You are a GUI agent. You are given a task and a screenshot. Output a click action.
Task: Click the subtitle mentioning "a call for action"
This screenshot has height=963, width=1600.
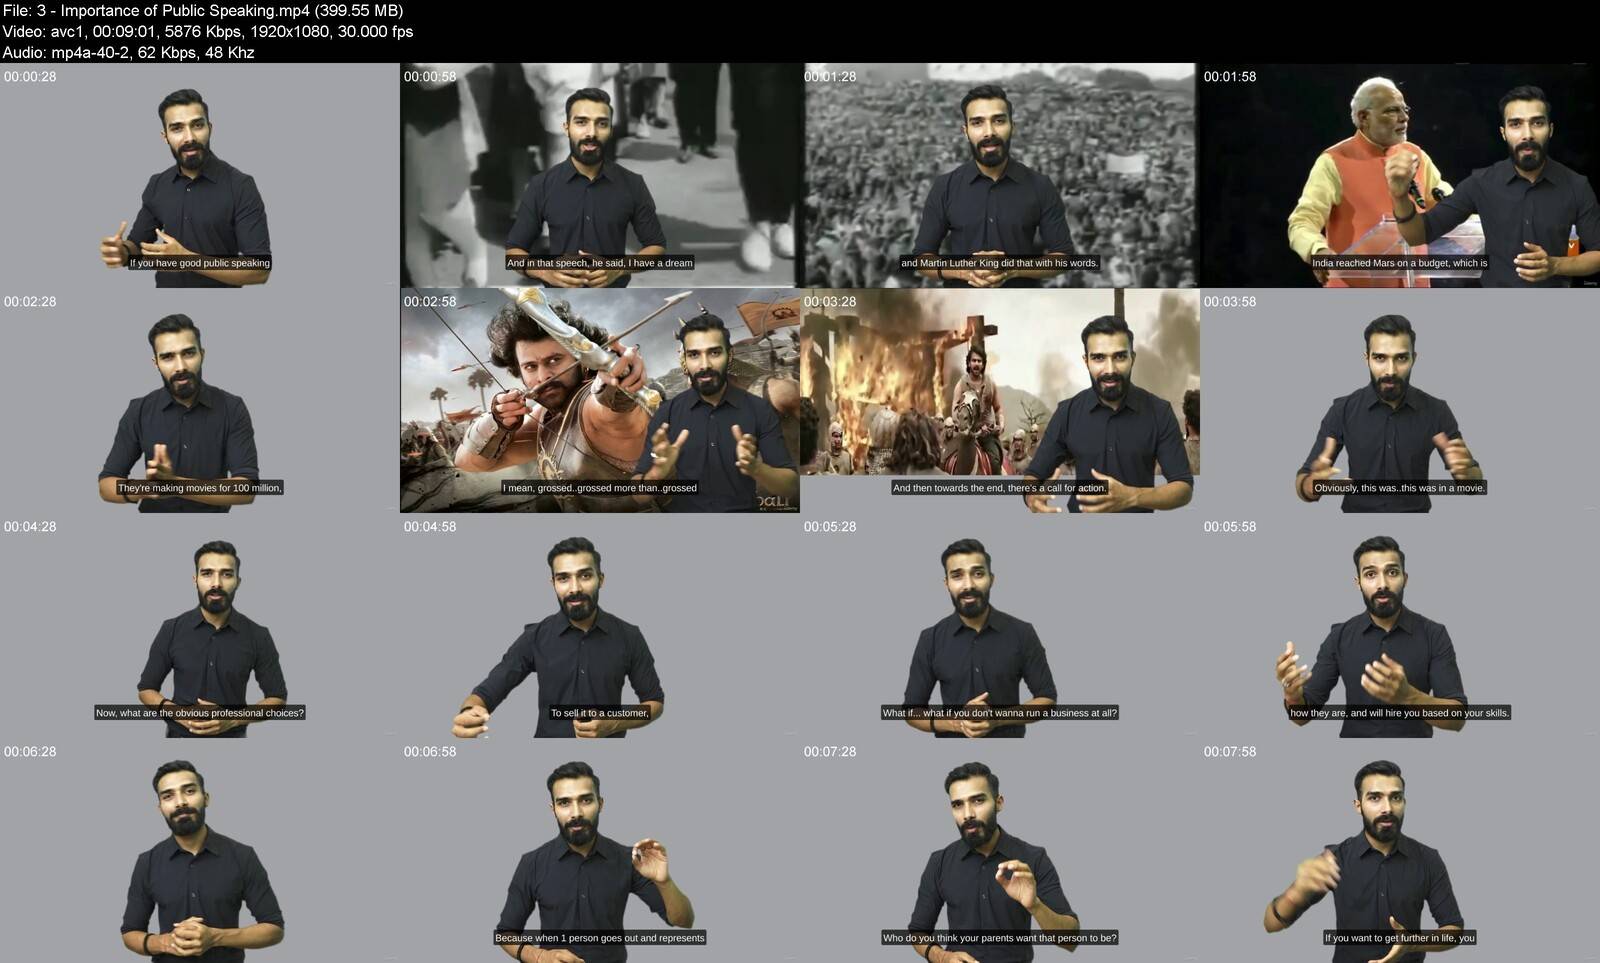[1000, 488]
